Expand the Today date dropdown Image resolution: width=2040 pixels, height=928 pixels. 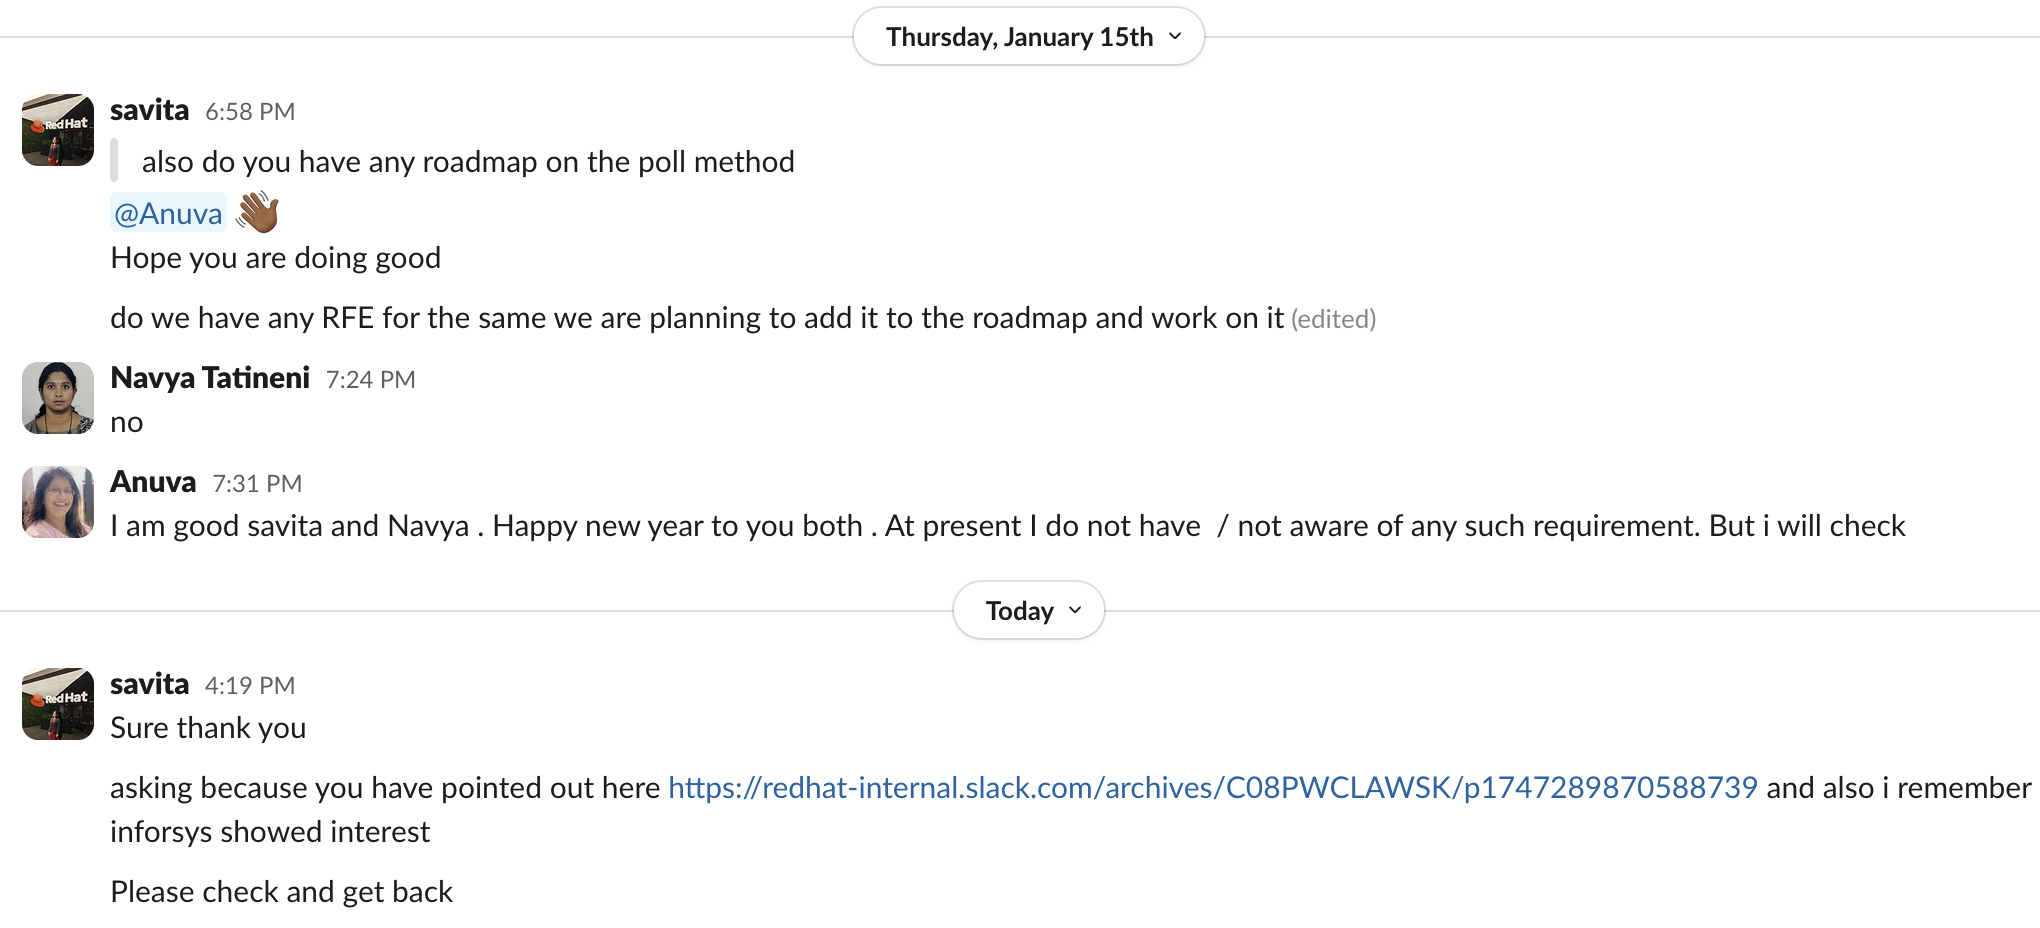coord(1028,610)
